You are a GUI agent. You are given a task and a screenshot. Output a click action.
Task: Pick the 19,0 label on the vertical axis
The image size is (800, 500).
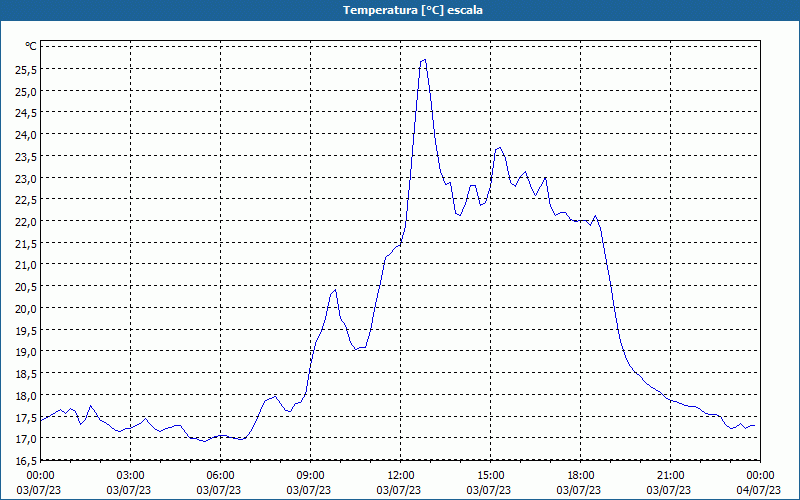[x=26, y=353]
